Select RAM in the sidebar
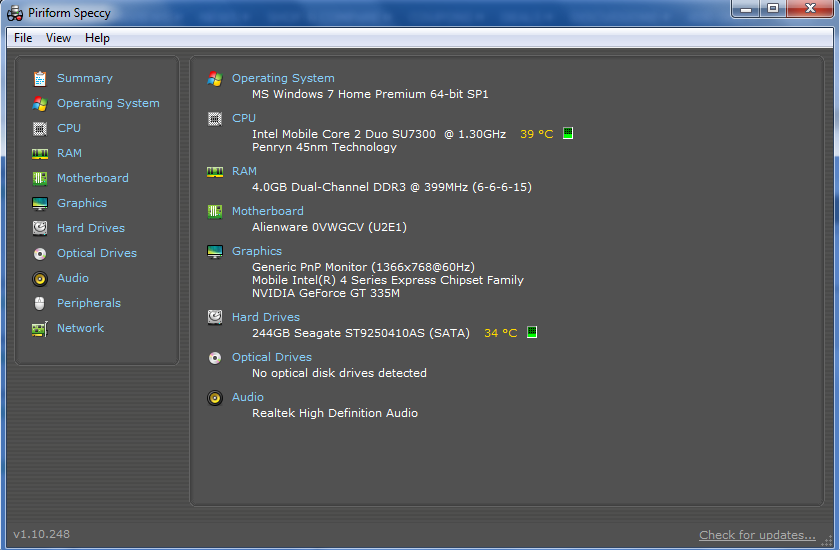Screen dimensions: 840x550 coord(70,153)
